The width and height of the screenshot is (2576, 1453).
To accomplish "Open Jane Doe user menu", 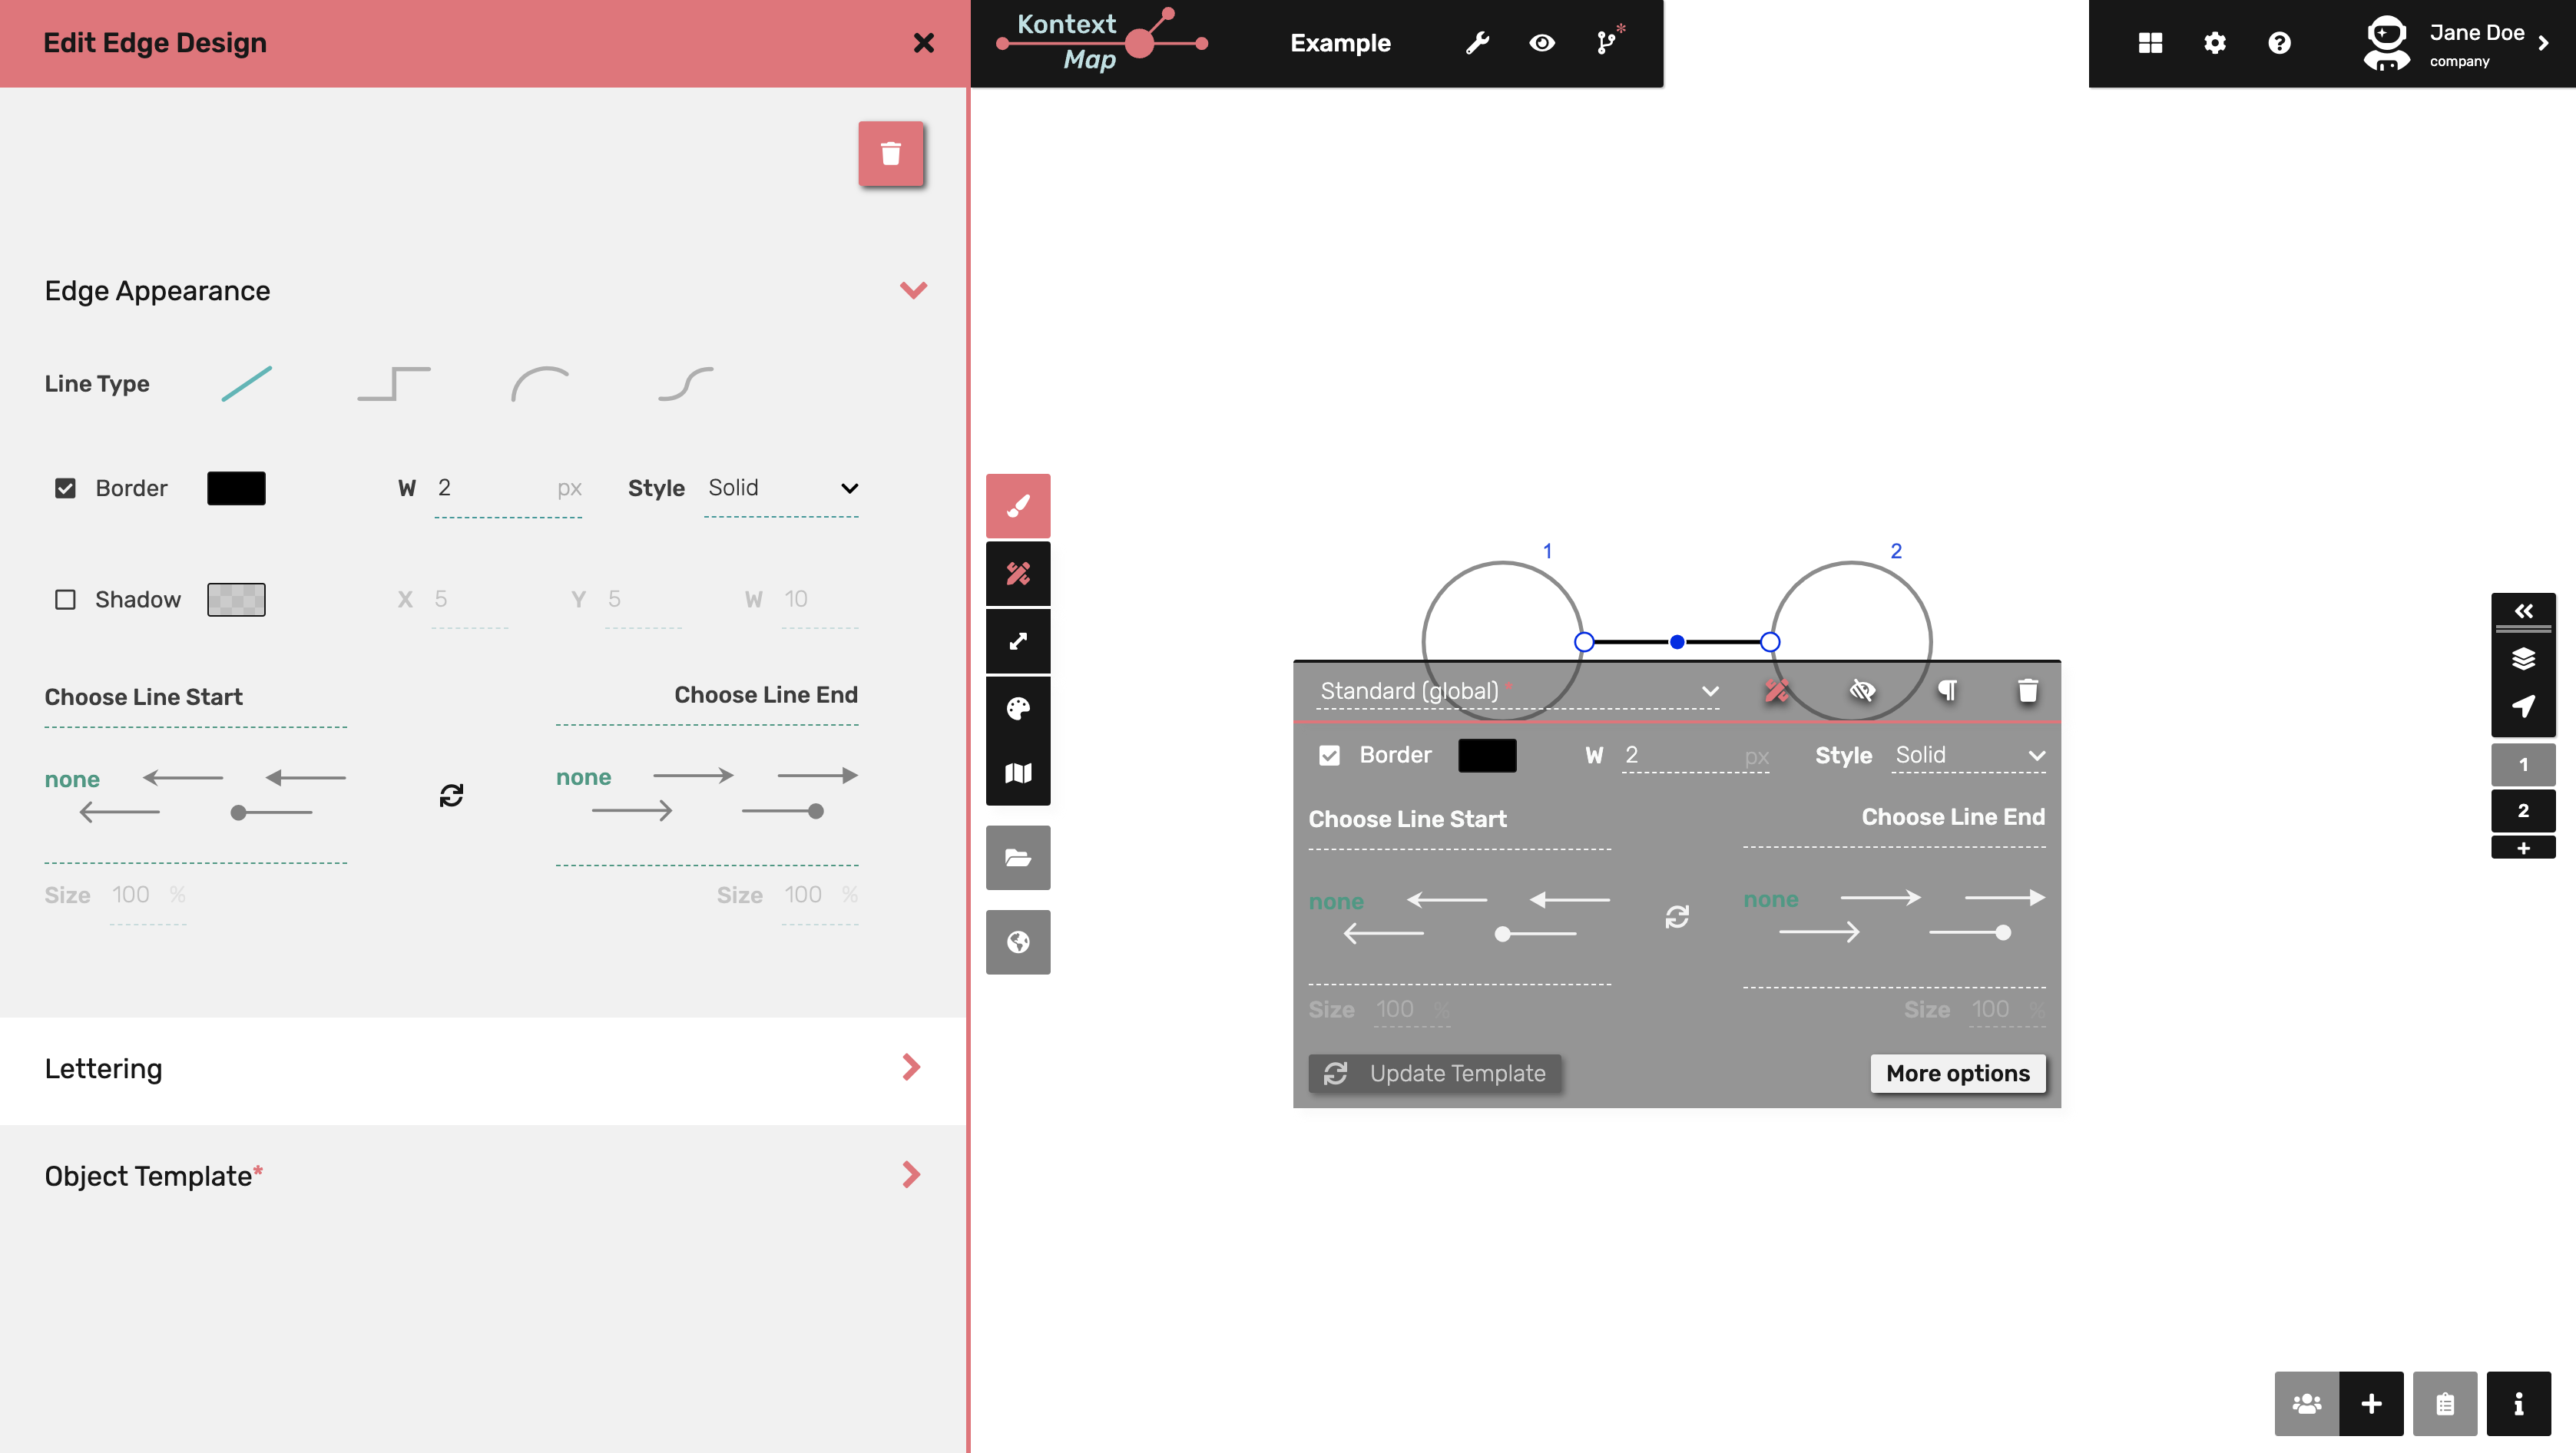I will point(2456,44).
